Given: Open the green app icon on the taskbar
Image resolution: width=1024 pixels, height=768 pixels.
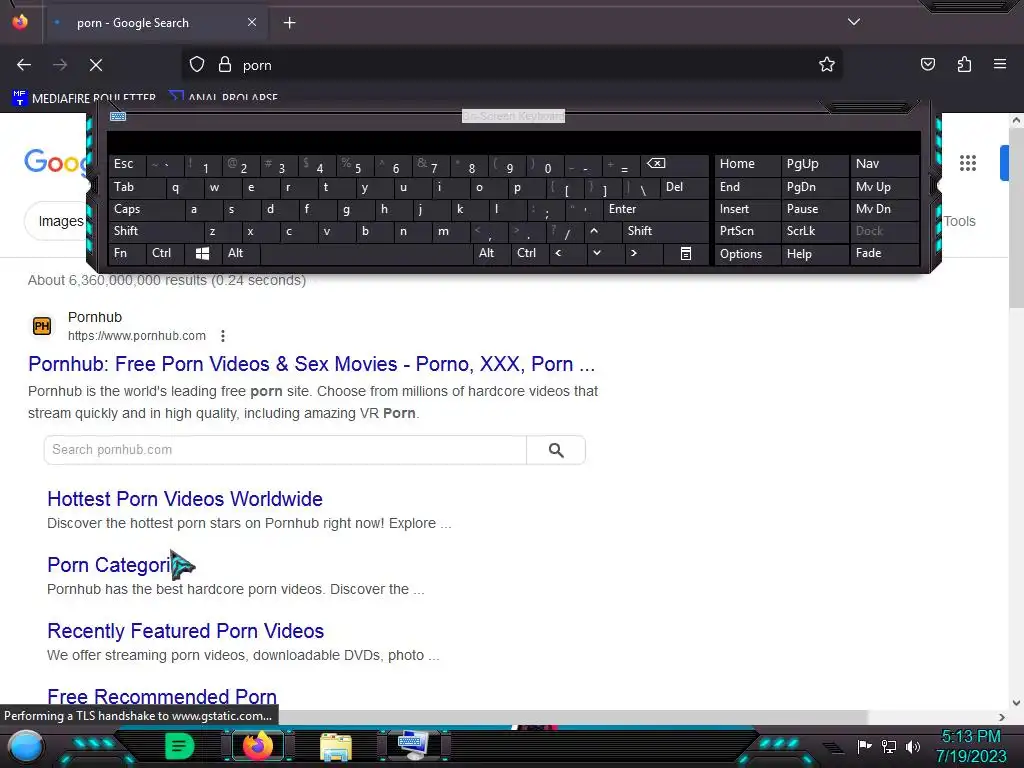Looking at the screenshot, I should pyautogui.click(x=179, y=746).
